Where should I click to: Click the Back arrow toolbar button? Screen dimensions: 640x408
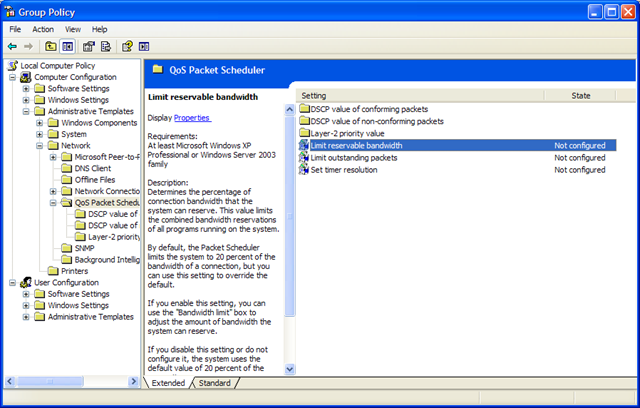pyautogui.click(x=13, y=47)
